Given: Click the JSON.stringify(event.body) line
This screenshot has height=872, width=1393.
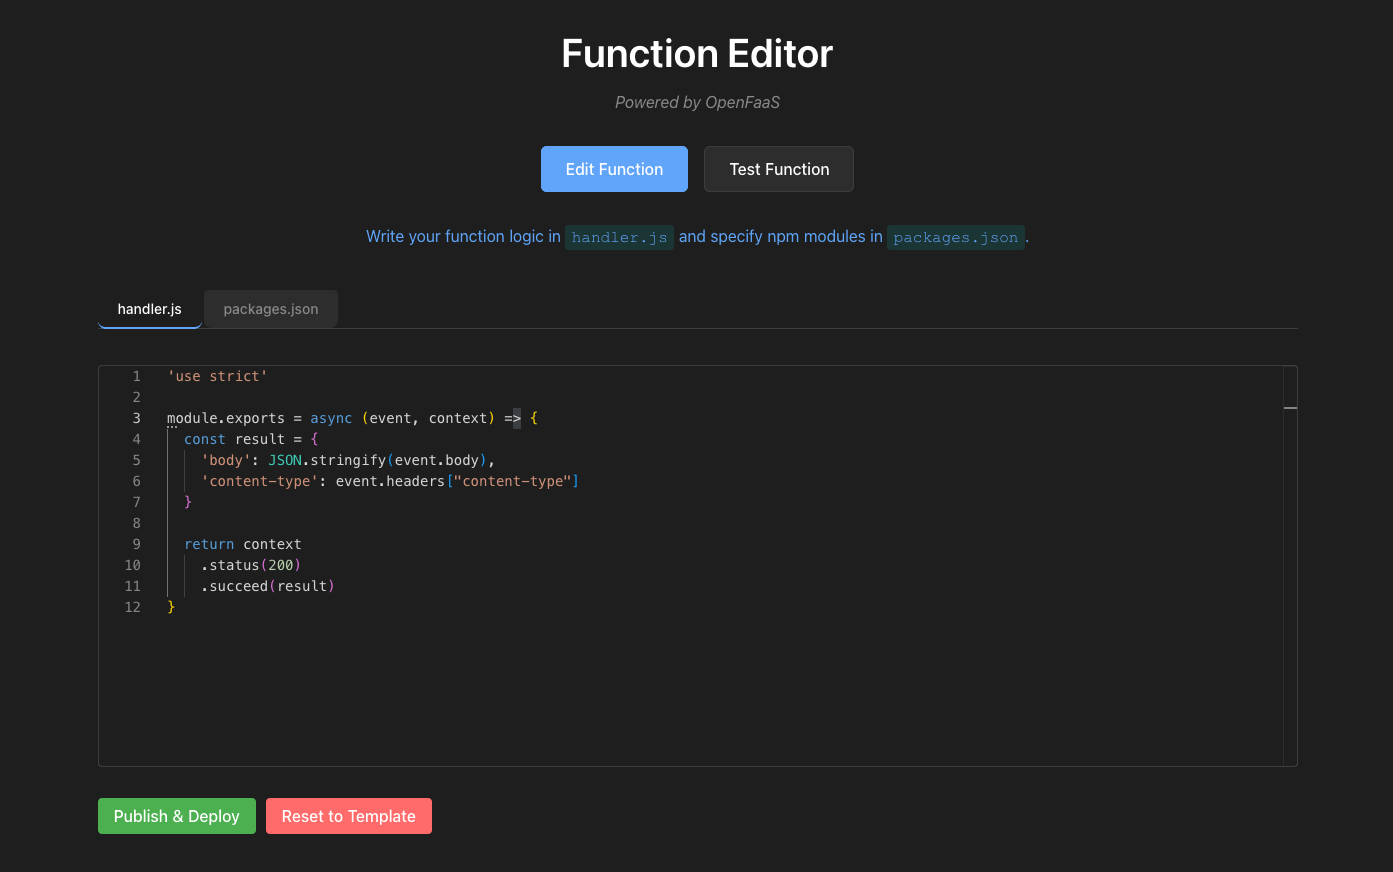Looking at the screenshot, I should coord(348,460).
